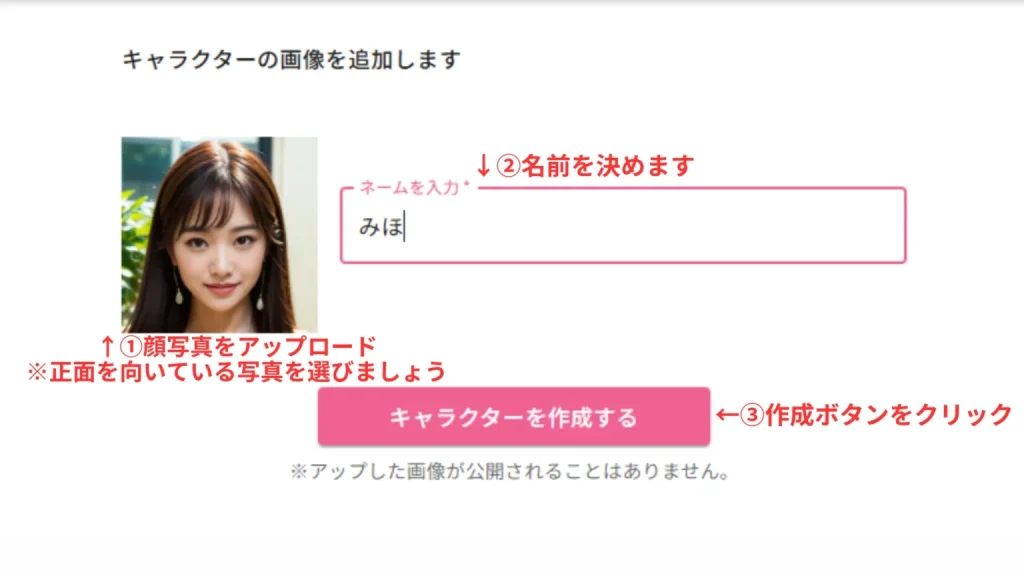Viewport: 1024px width, 576px height.
Task: Click empty right side of name field
Action: (x=718, y=226)
